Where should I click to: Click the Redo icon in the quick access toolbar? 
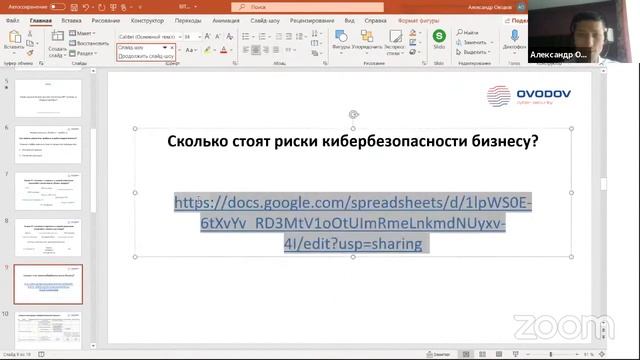(102, 7)
